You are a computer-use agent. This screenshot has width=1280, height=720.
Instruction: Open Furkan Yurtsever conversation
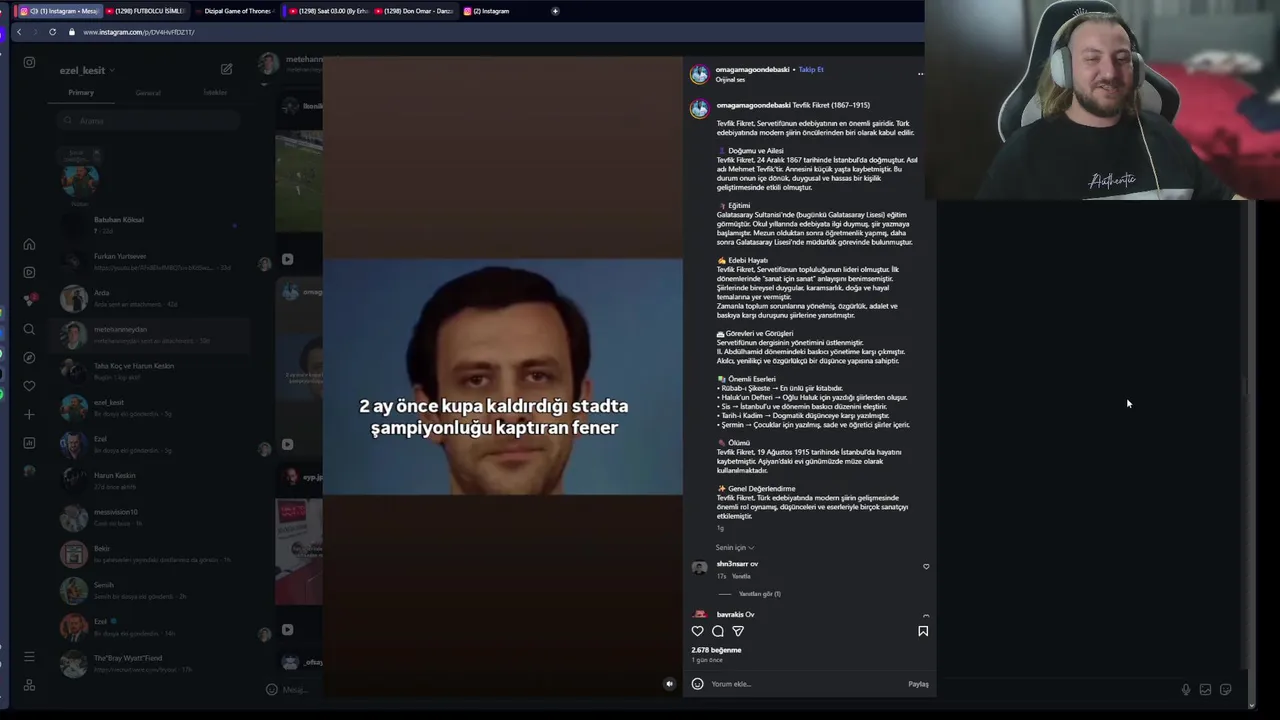(x=148, y=262)
